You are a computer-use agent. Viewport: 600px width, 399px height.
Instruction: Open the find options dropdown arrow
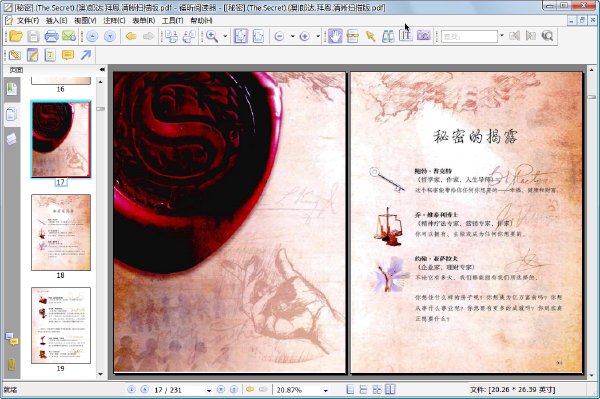(x=502, y=36)
